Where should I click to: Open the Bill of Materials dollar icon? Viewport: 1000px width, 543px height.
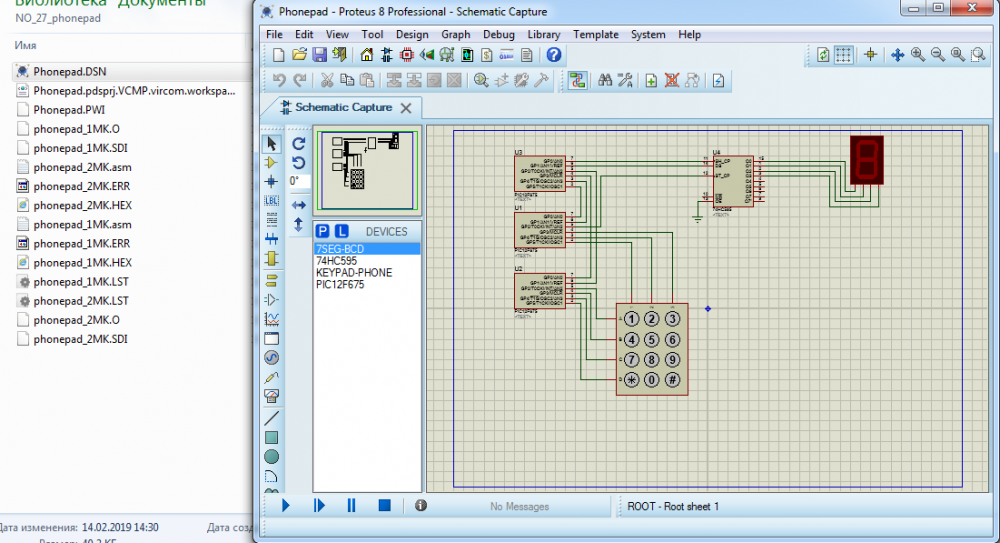coord(487,55)
